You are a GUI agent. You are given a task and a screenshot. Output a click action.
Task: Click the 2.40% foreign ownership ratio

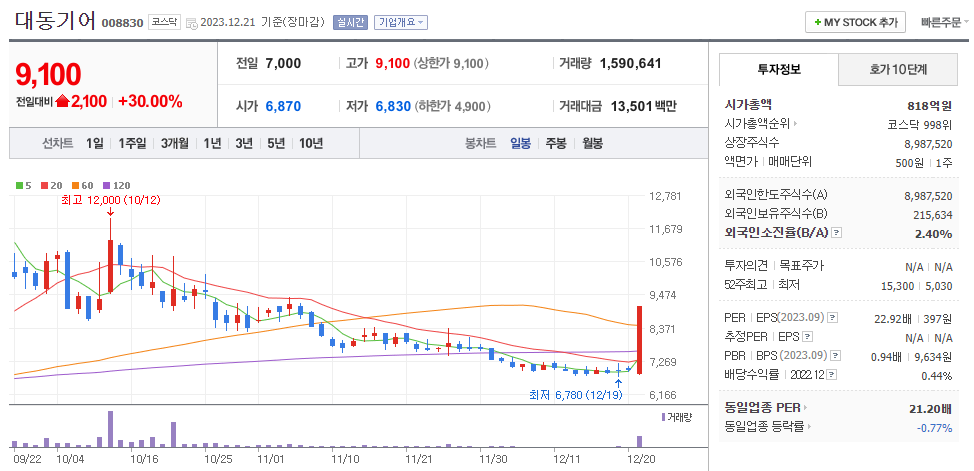(x=935, y=234)
